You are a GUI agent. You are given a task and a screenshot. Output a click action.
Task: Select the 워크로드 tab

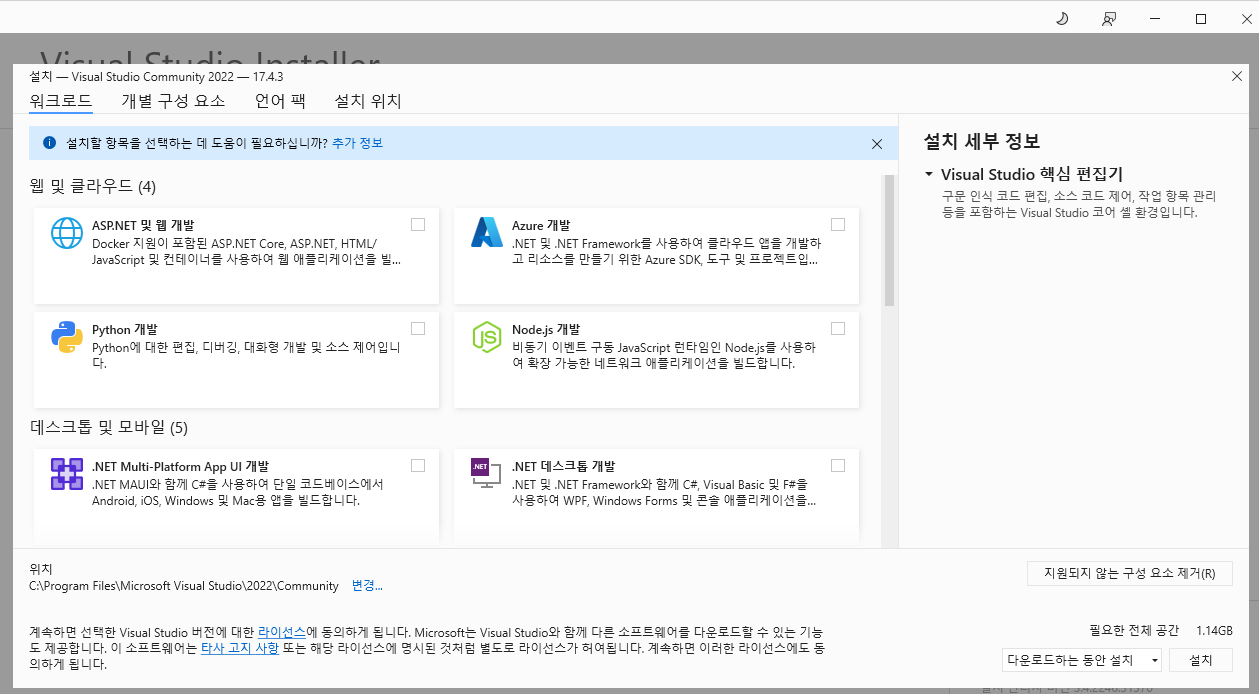tap(61, 101)
